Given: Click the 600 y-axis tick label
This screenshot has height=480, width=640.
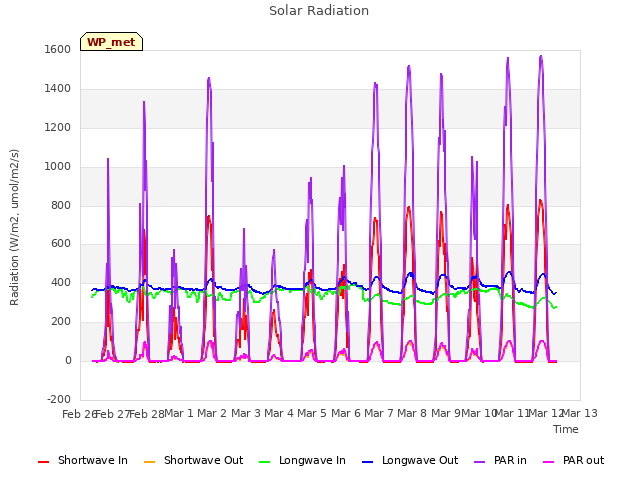Looking at the screenshot, I should [61, 244].
